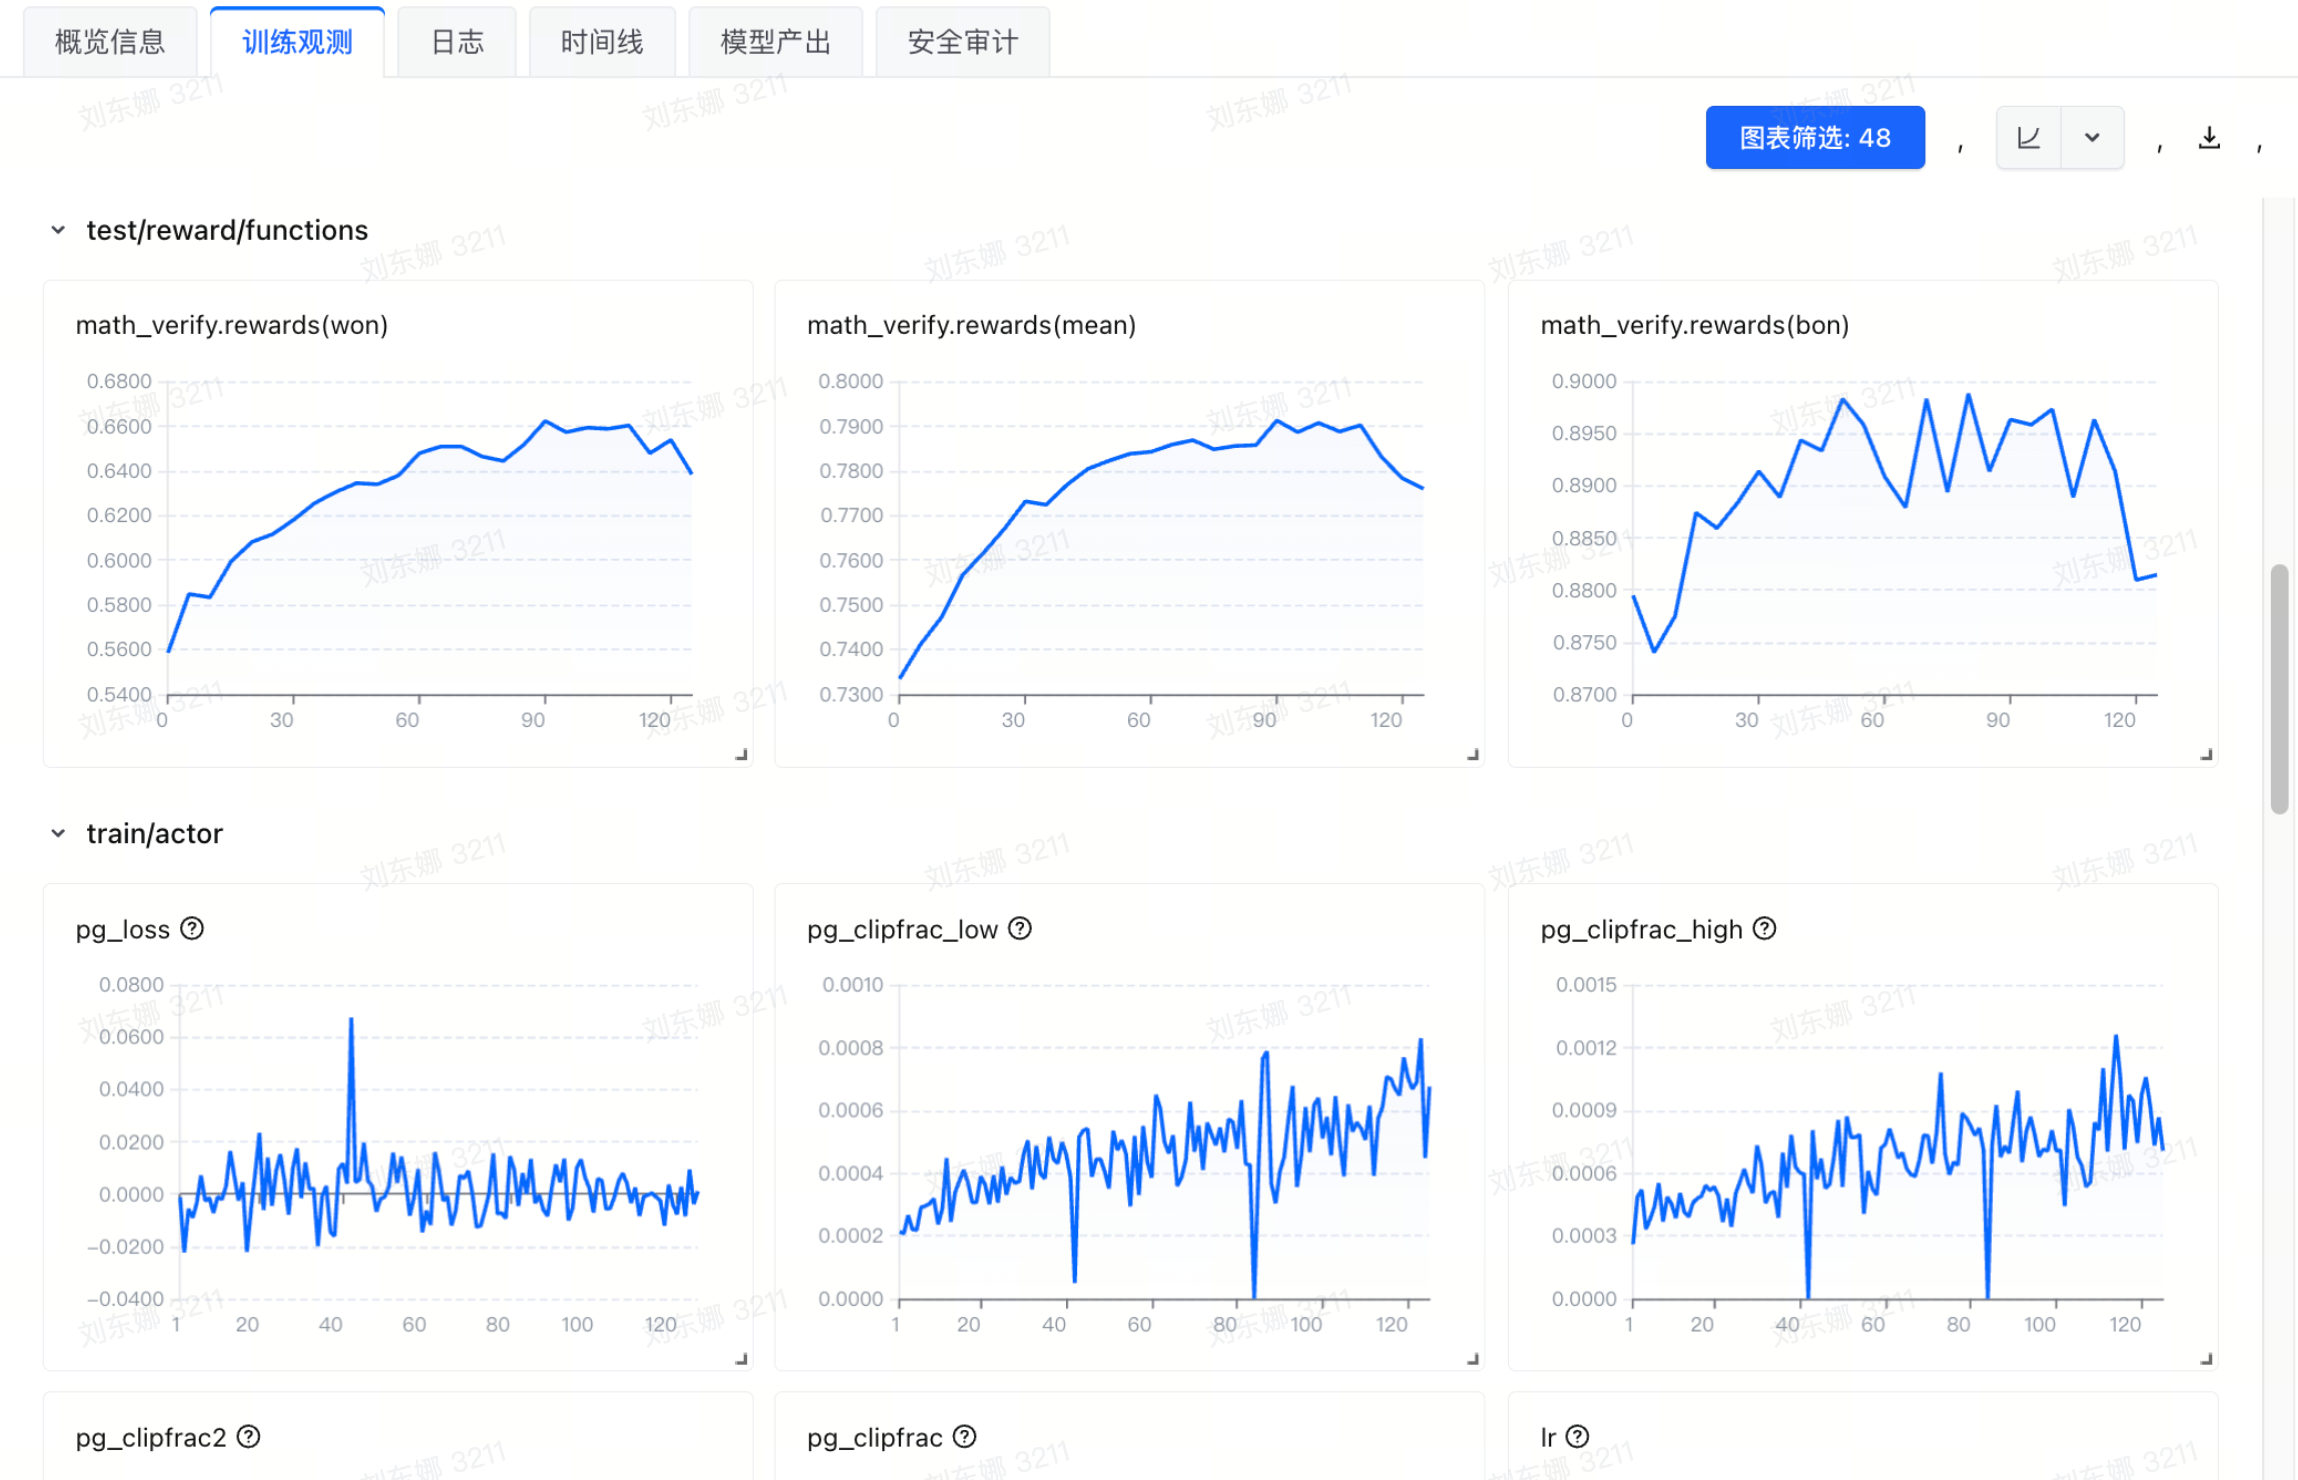
Task: Click help icon next to lr
Action: [x=1577, y=1437]
